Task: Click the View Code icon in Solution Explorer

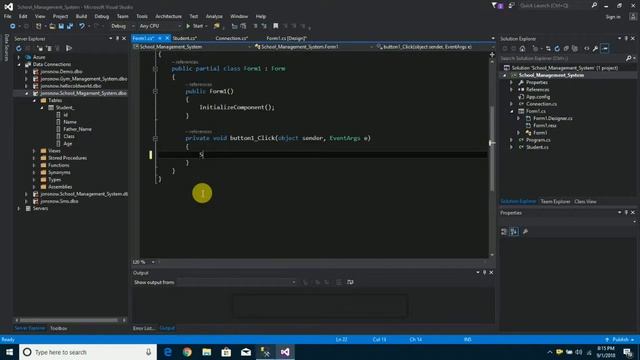Action: 587,49
